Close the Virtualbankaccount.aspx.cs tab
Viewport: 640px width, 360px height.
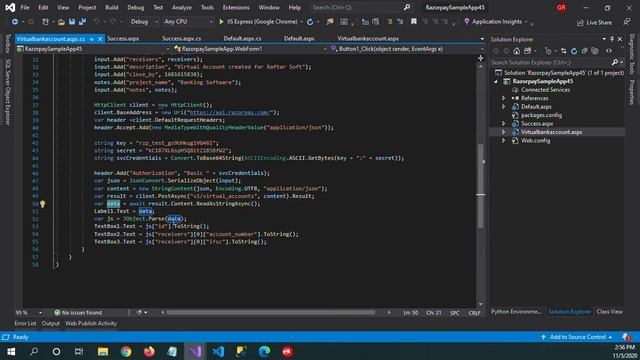click(100, 39)
